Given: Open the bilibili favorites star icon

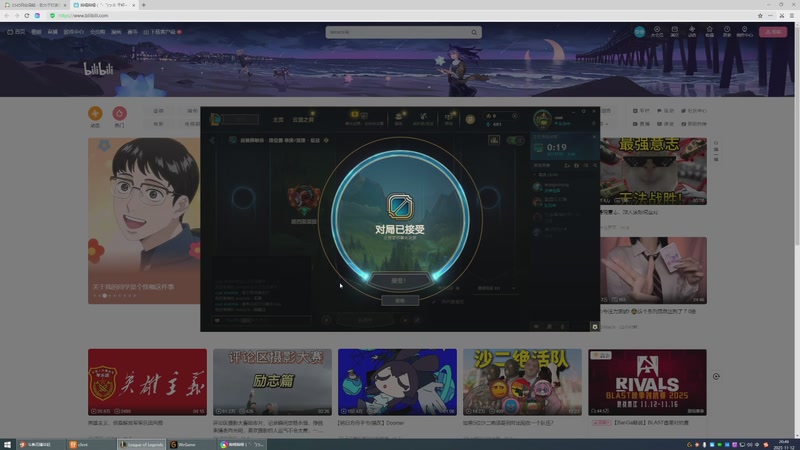Looking at the screenshot, I should click(x=709, y=32).
